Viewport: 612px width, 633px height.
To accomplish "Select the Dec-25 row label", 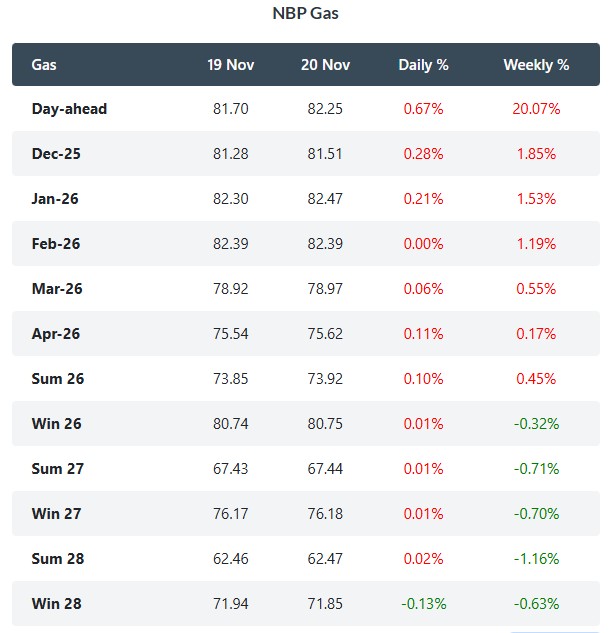I will click(58, 154).
